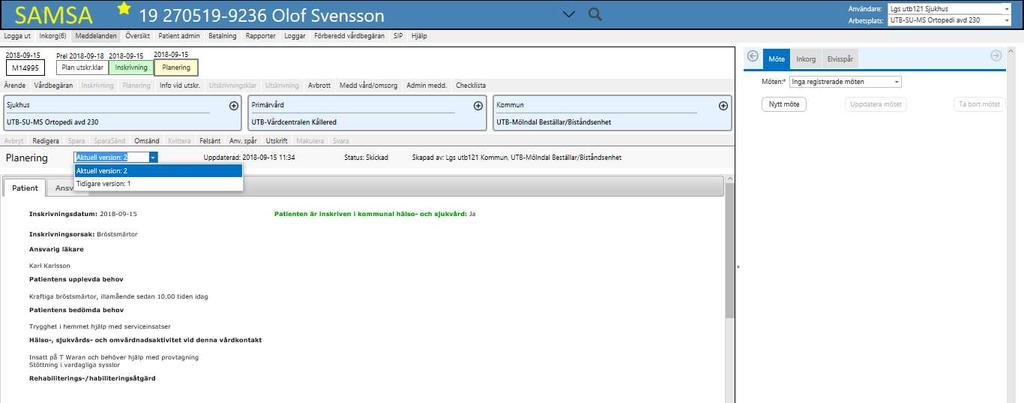This screenshot has width=1024, height=403.
Task: Add recipient with Sjukhus plus icon
Action: (234, 106)
